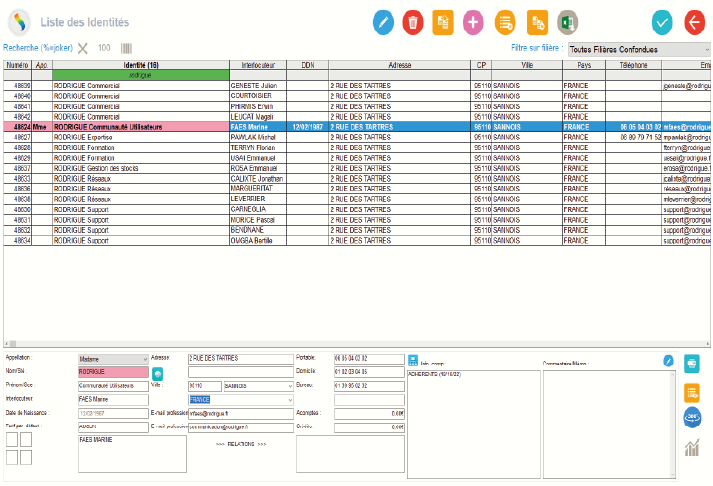The image size is (713, 486).
Task: Click the E-mail professionnel field
Action: [241, 414]
